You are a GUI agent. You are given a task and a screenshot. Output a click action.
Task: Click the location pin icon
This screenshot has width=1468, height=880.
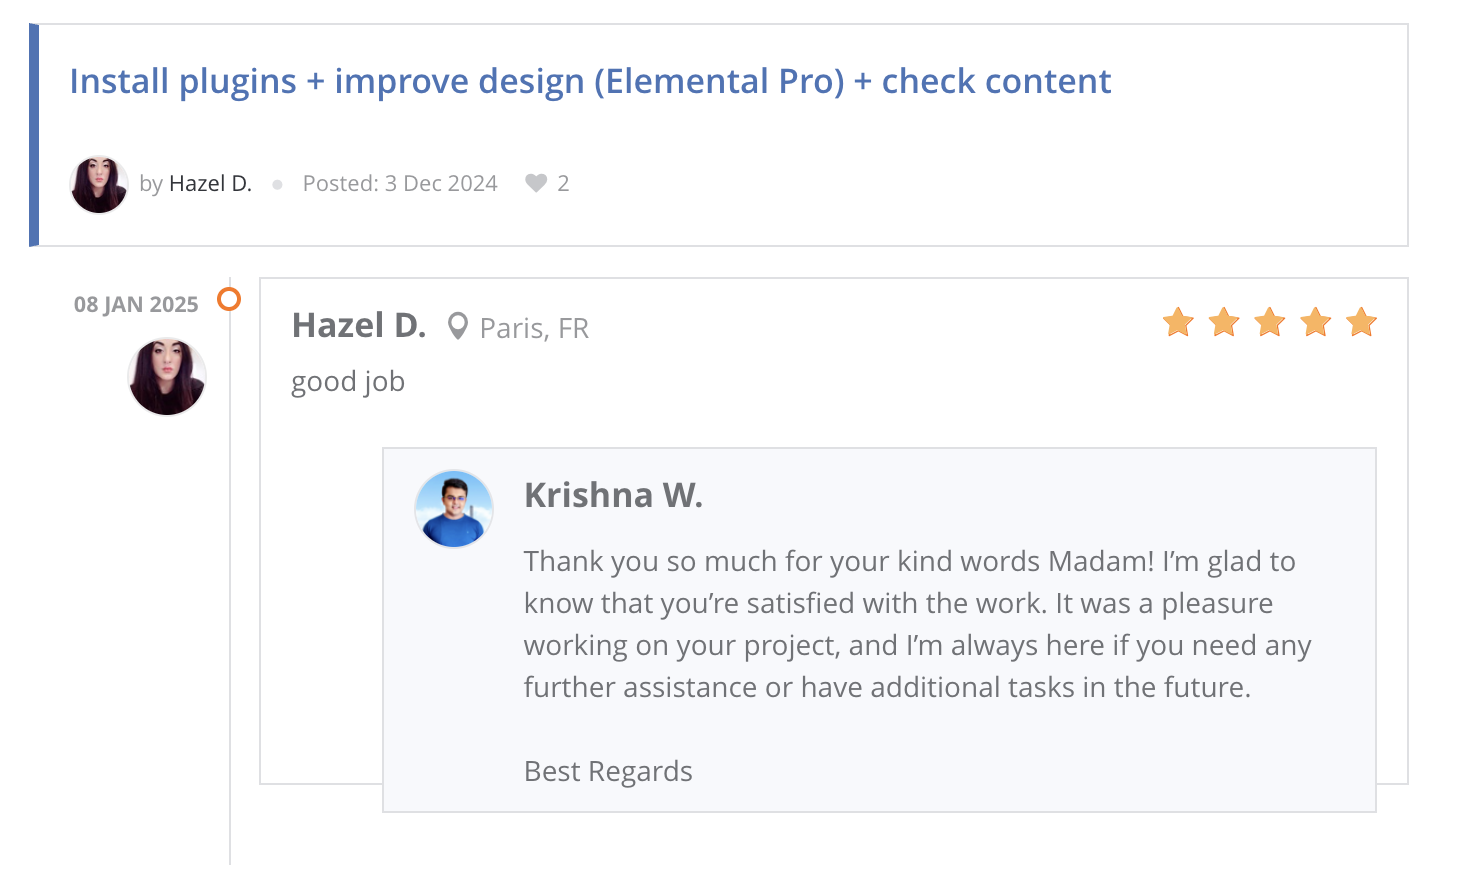[457, 326]
